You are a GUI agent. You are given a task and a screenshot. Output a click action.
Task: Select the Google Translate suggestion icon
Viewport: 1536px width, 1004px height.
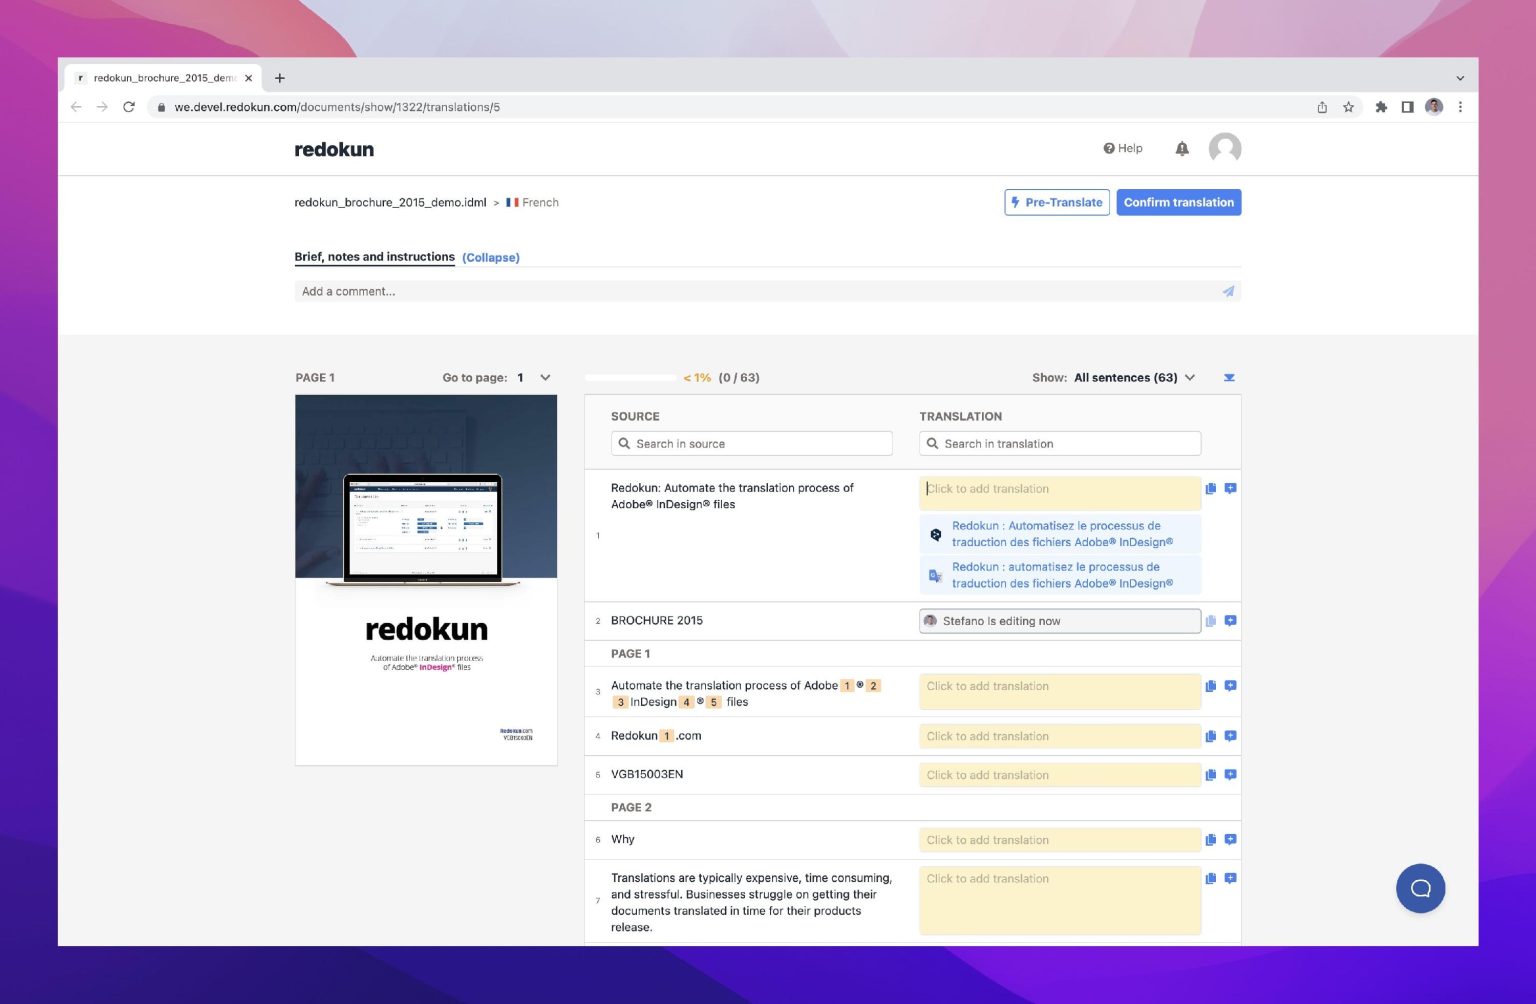point(935,575)
